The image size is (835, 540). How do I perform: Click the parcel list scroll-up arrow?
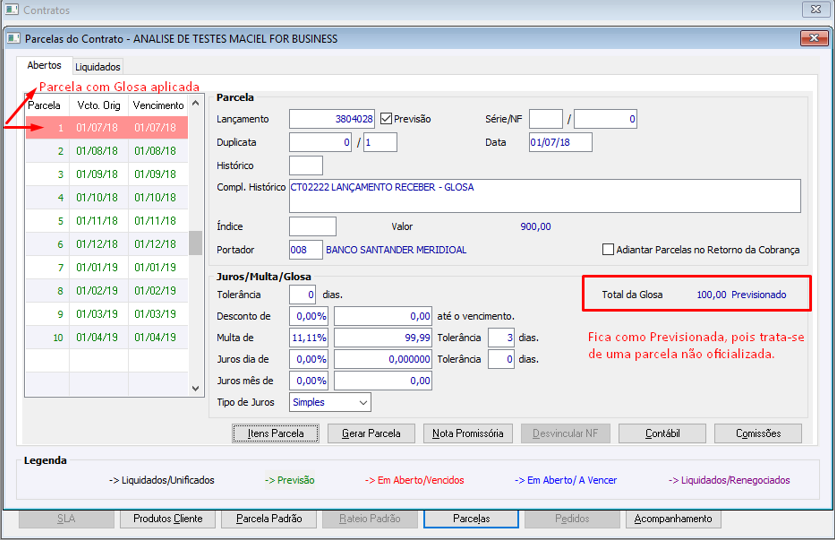(195, 103)
